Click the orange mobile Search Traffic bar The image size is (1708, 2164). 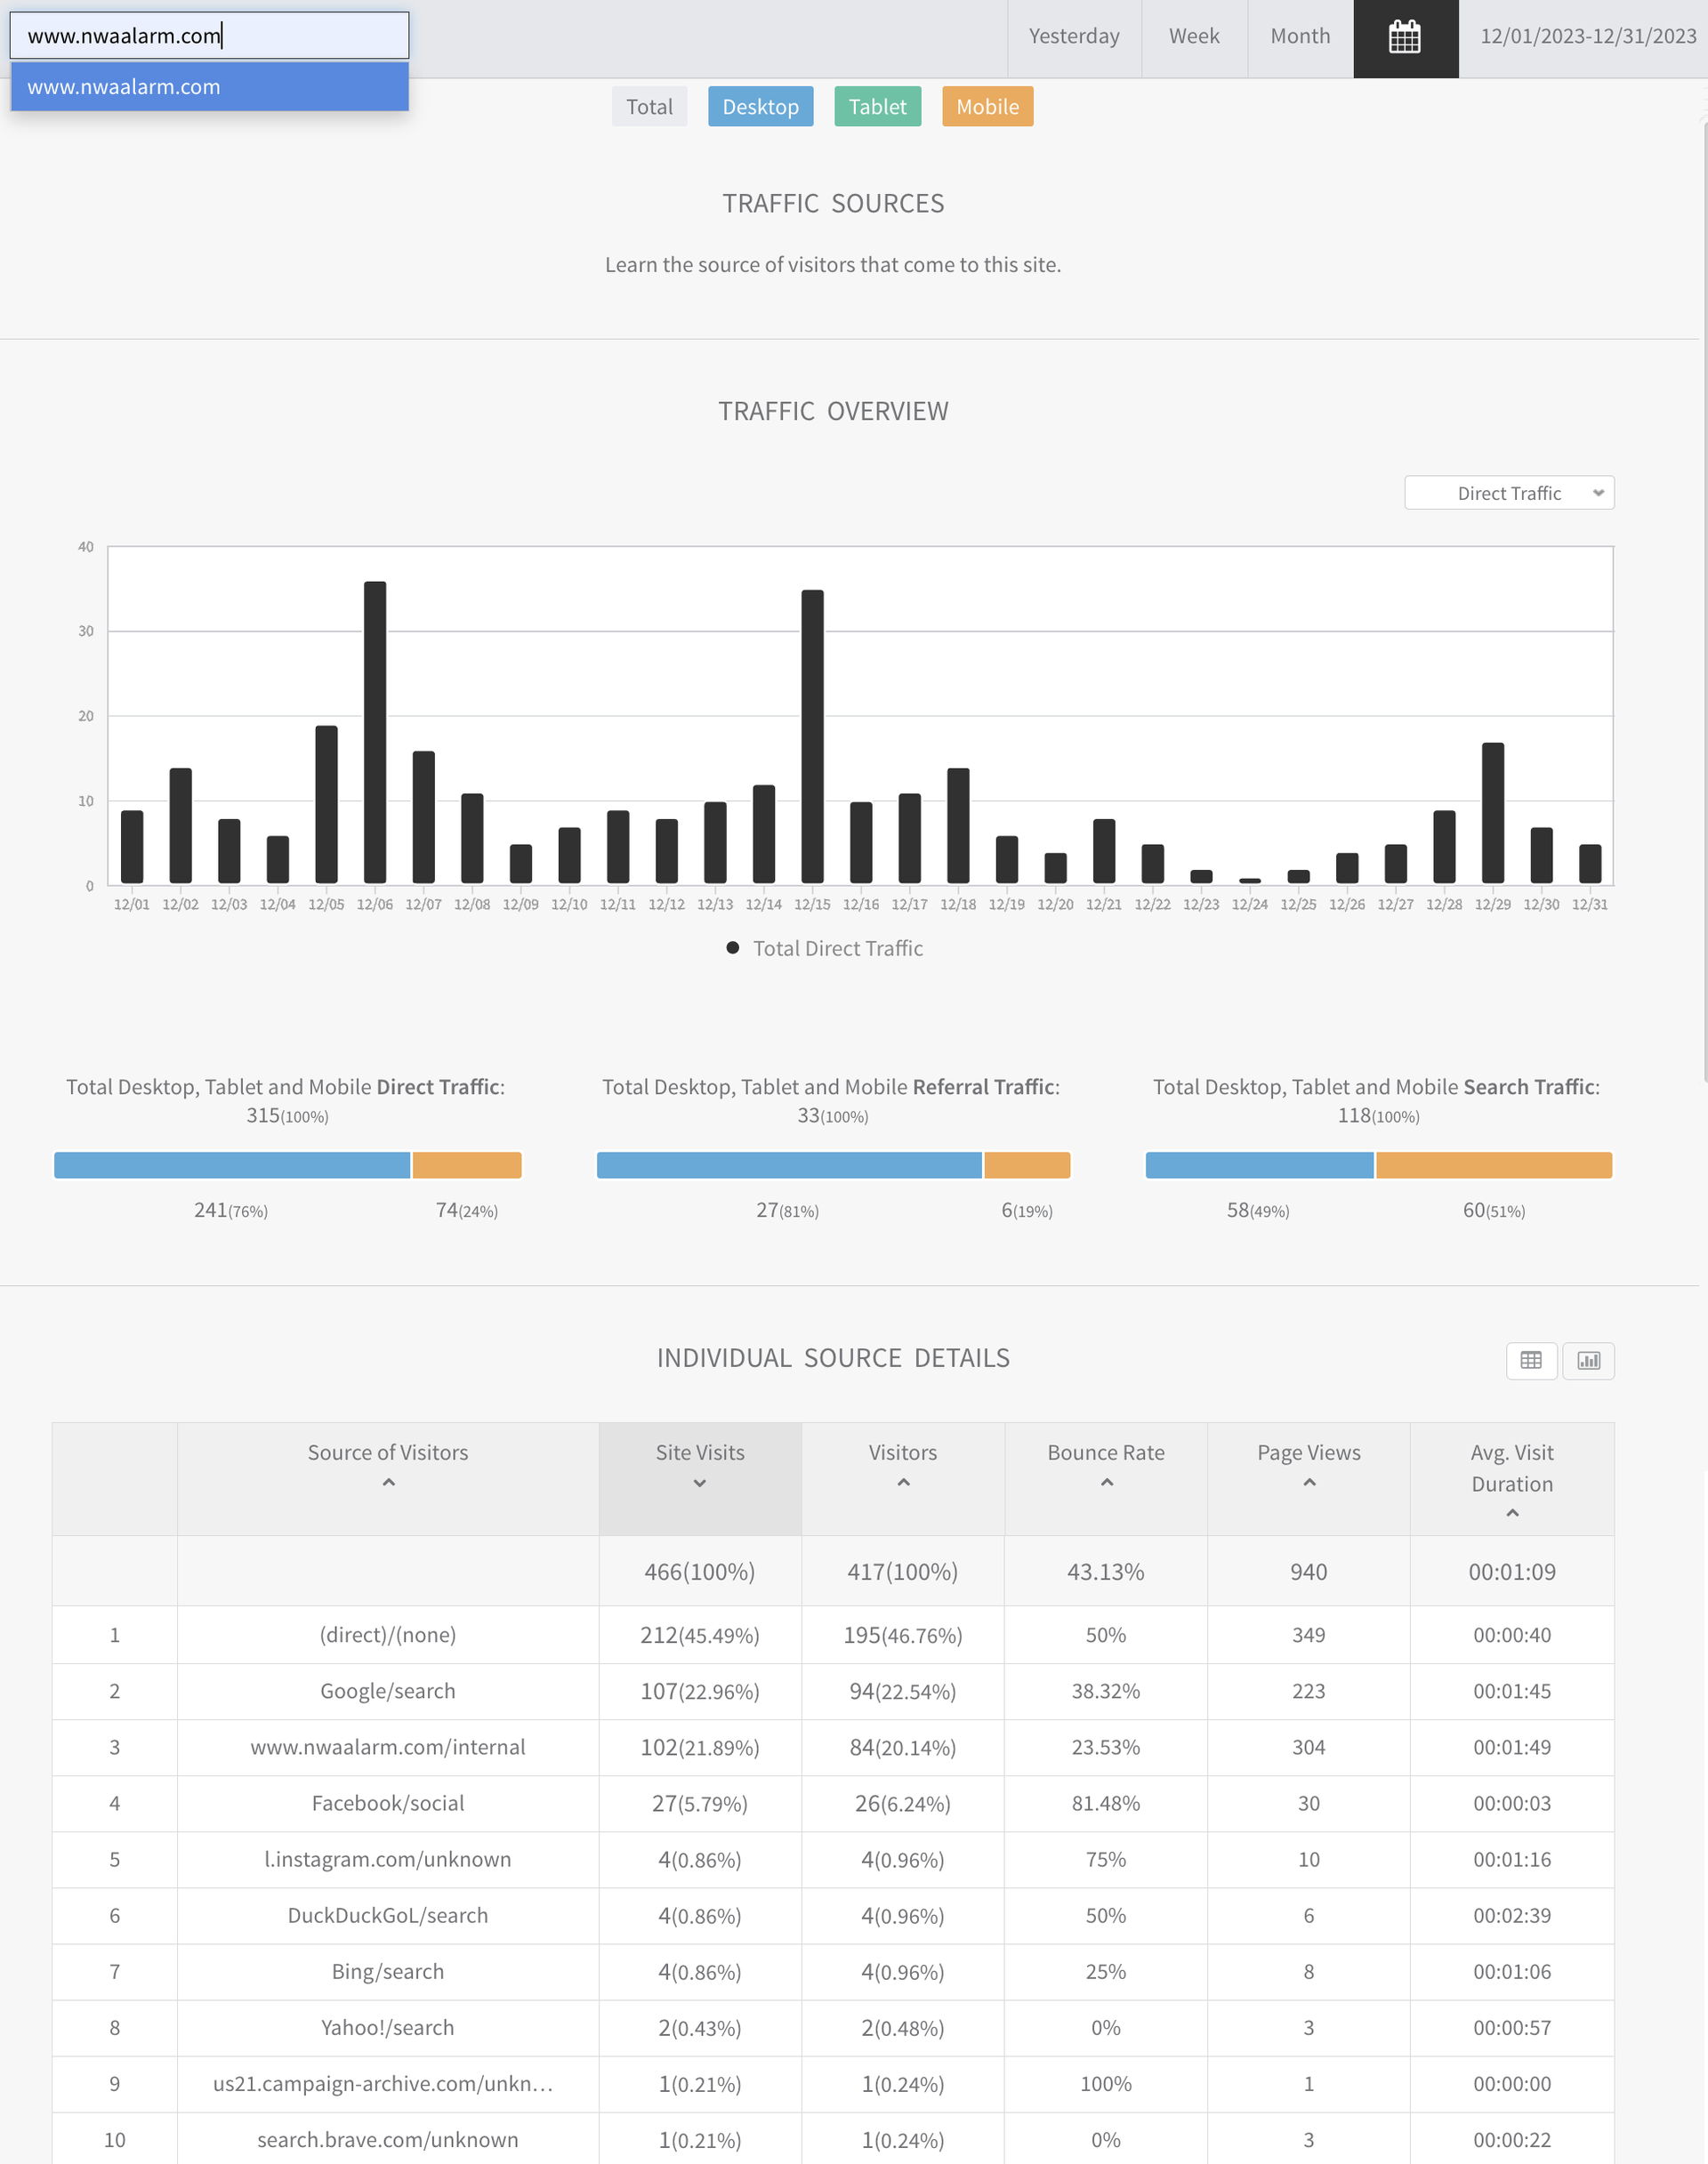pos(1493,1165)
